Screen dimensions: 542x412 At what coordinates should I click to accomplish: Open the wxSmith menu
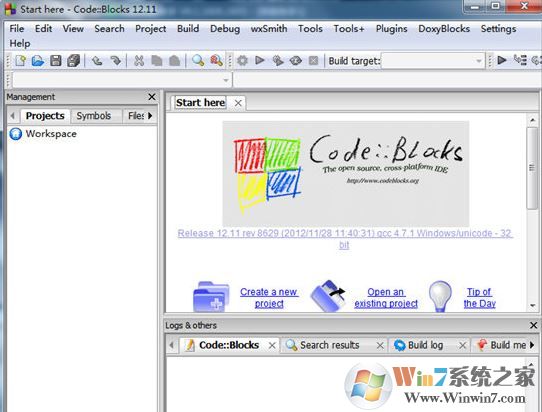click(269, 29)
